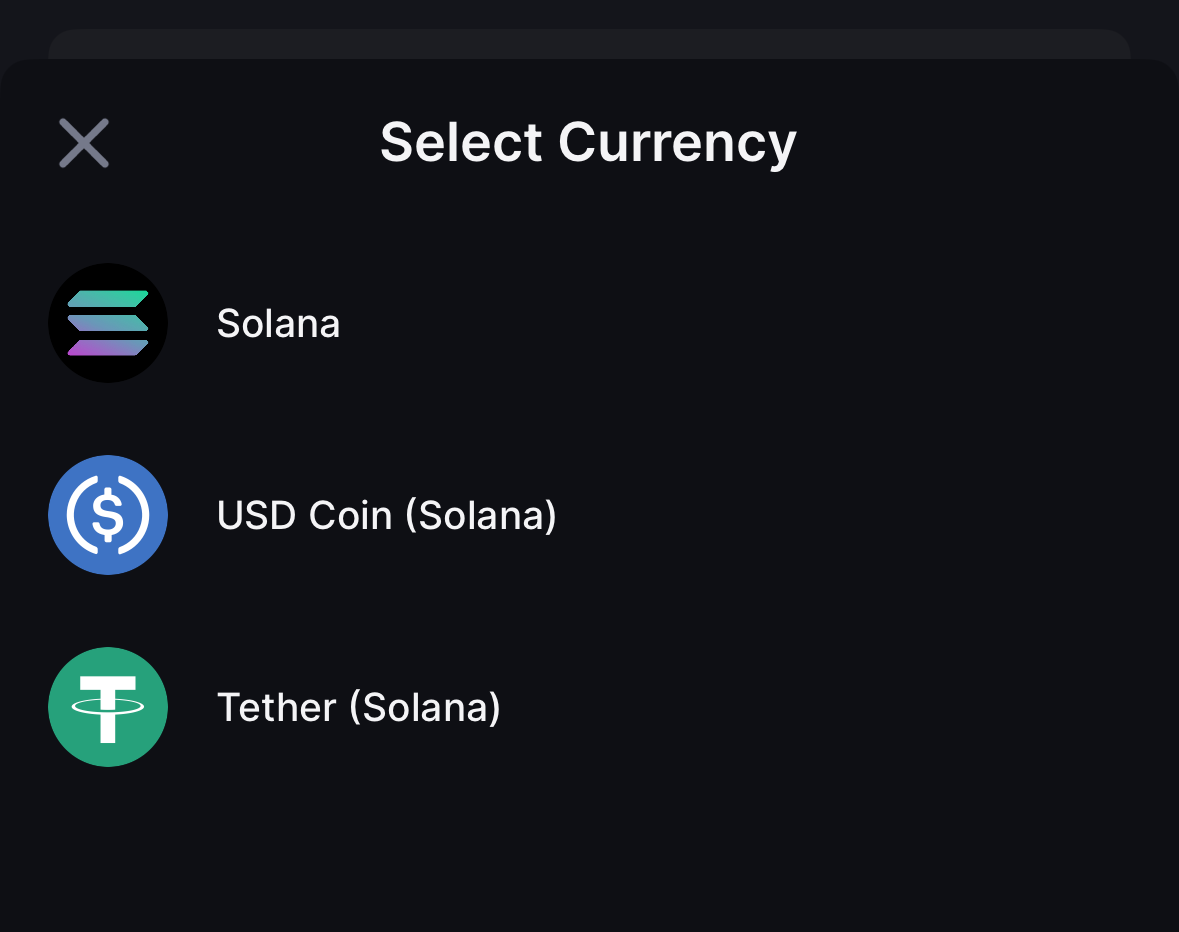Click the word Tether in the third row
This screenshot has width=1179, height=932.
276,708
